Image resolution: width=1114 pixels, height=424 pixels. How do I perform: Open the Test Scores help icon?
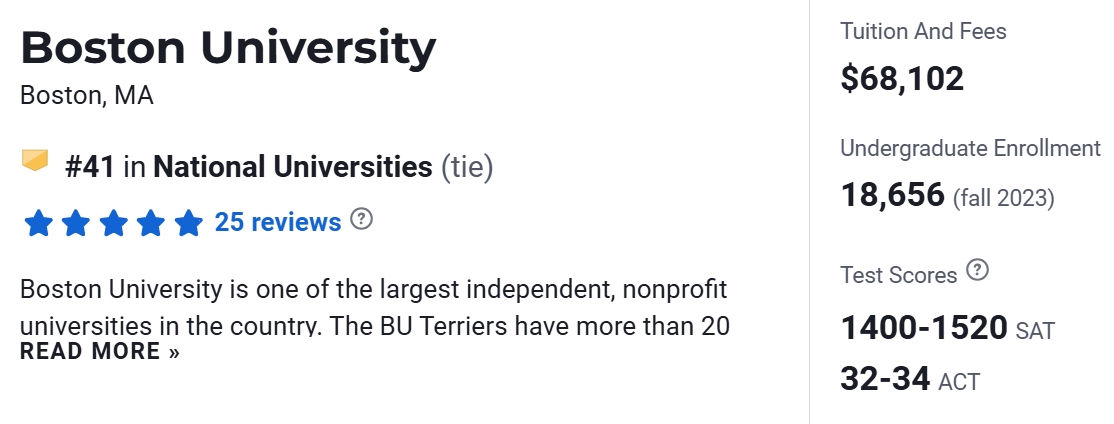pos(978,270)
